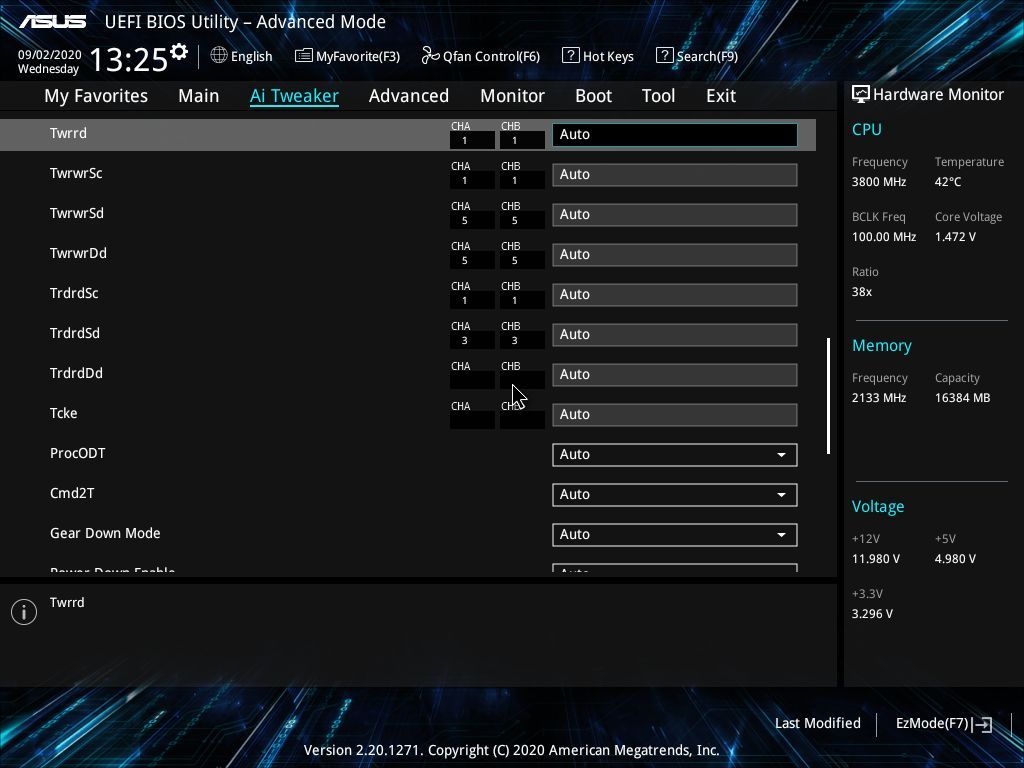Select the Tcke setting label

click(63, 413)
